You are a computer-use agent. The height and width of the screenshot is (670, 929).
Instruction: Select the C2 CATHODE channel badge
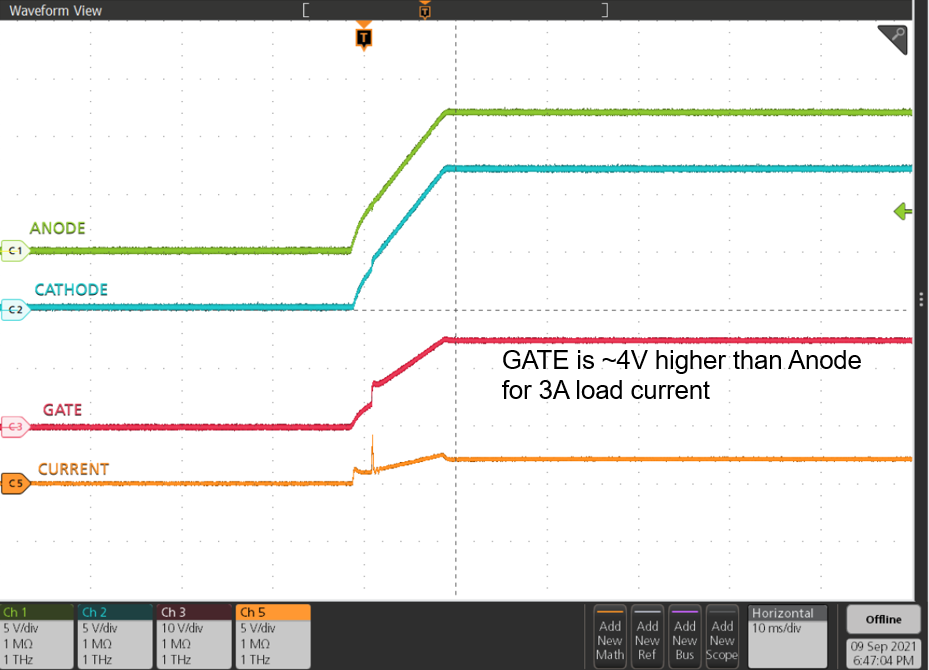click(14, 310)
